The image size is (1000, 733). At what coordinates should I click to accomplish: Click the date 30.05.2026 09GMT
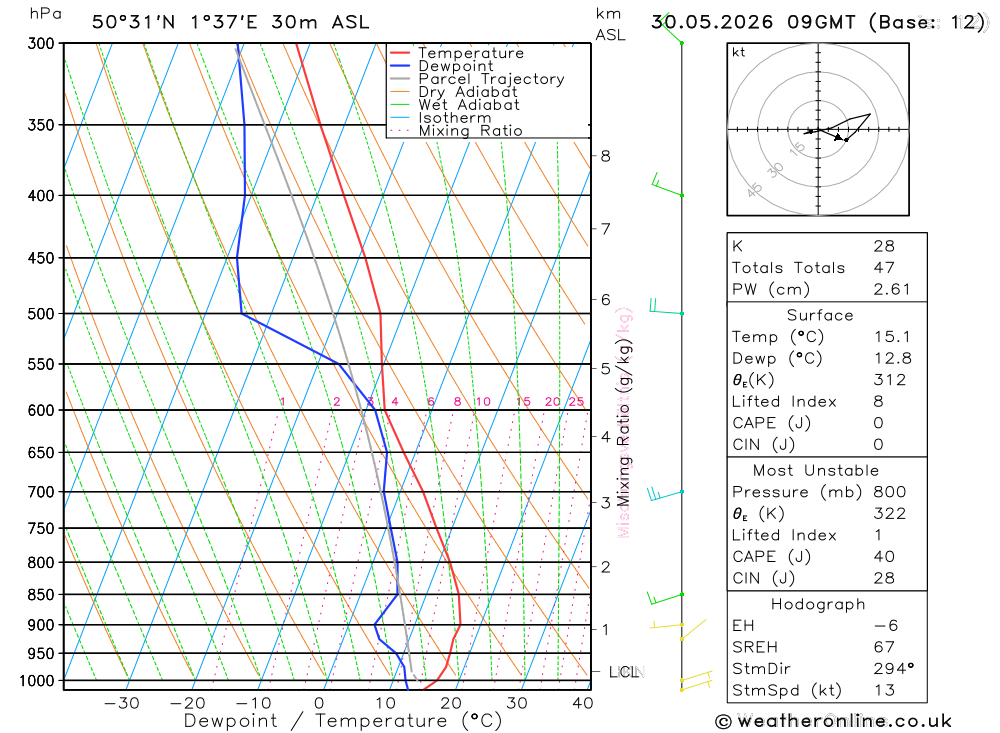[753, 22]
